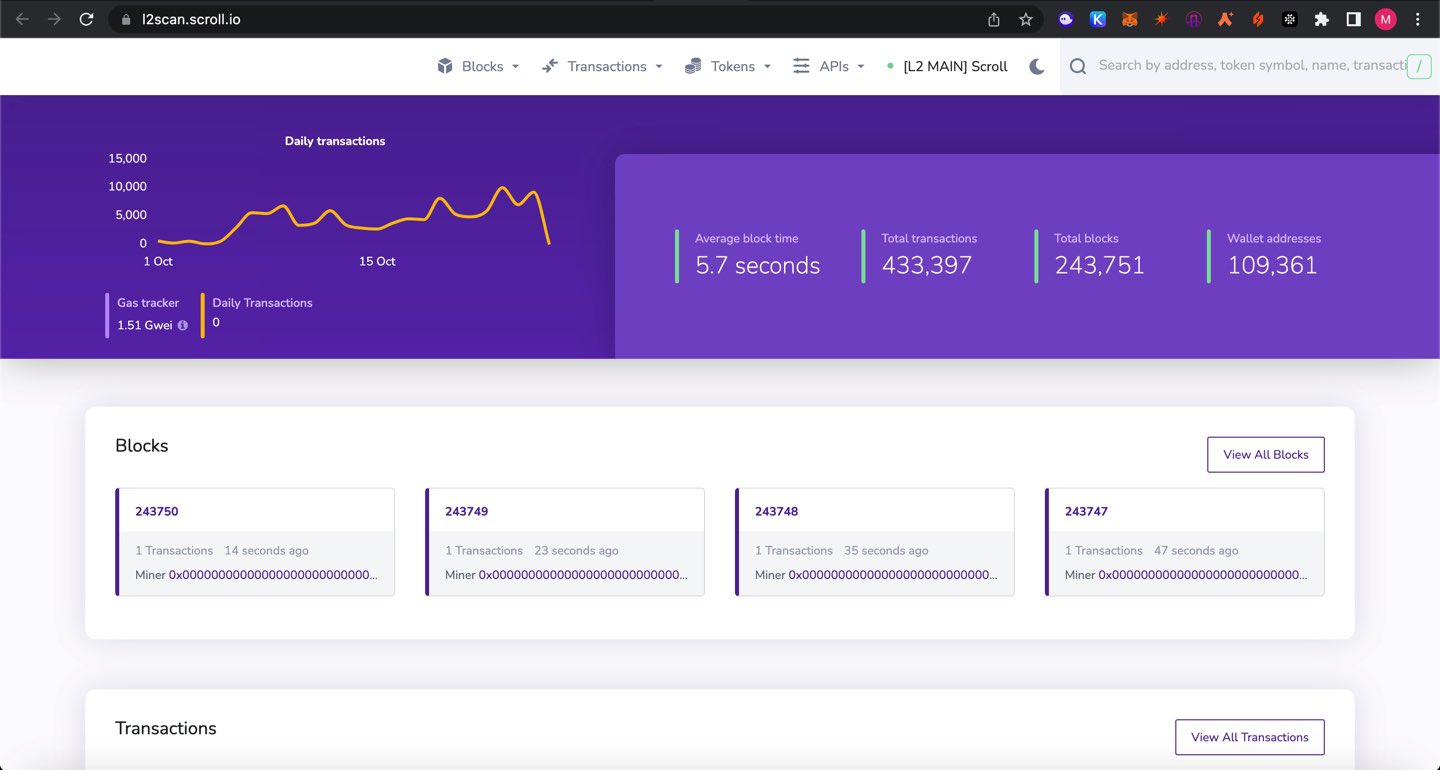Click the total blocks value 243,751

(x=1099, y=265)
